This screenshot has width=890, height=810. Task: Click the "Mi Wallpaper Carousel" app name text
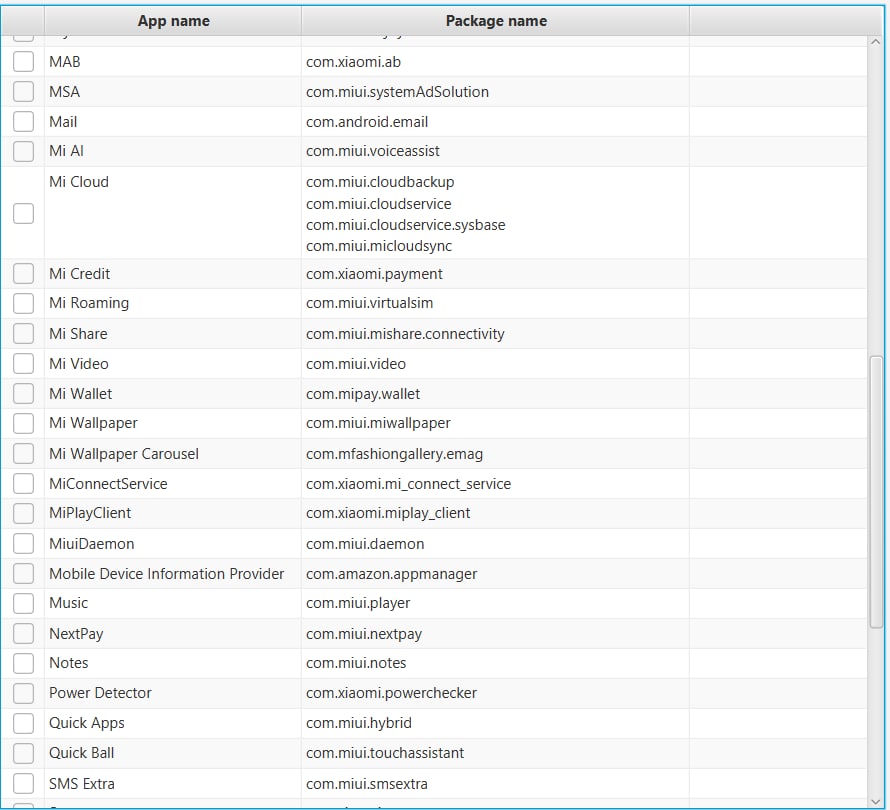124,454
